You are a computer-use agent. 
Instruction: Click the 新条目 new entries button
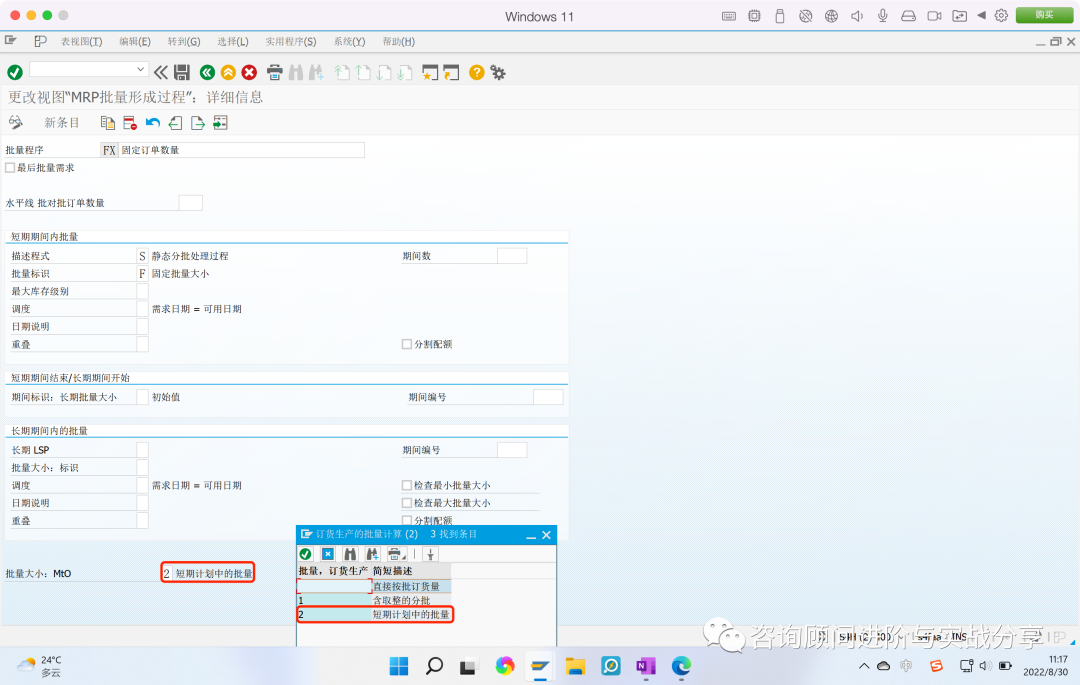[62, 123]
